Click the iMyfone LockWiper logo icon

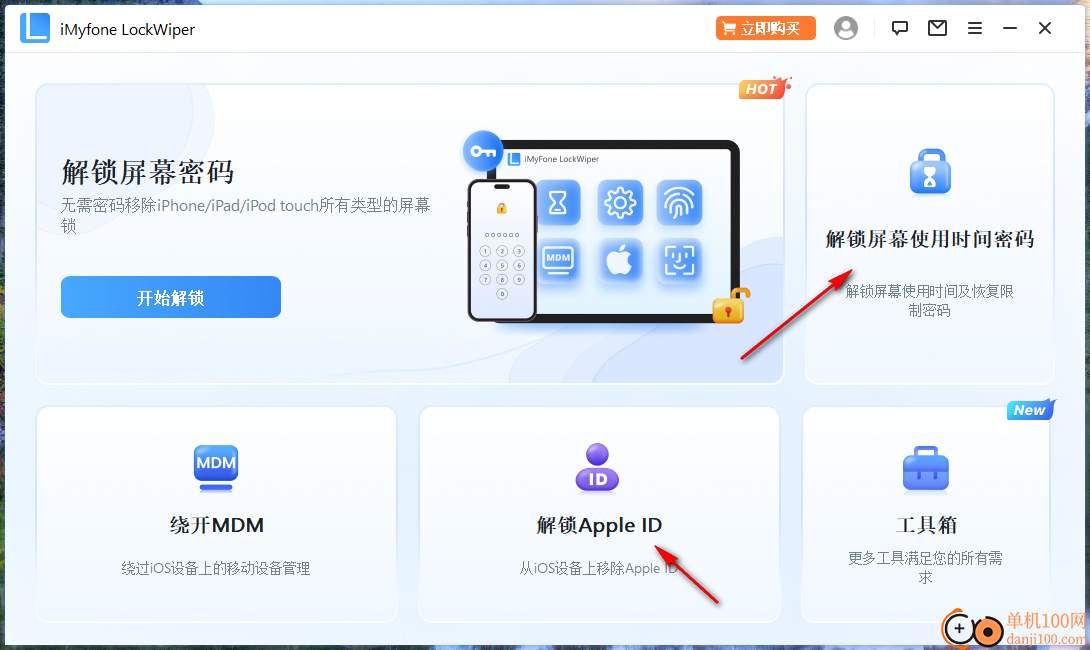coord(35,28)
